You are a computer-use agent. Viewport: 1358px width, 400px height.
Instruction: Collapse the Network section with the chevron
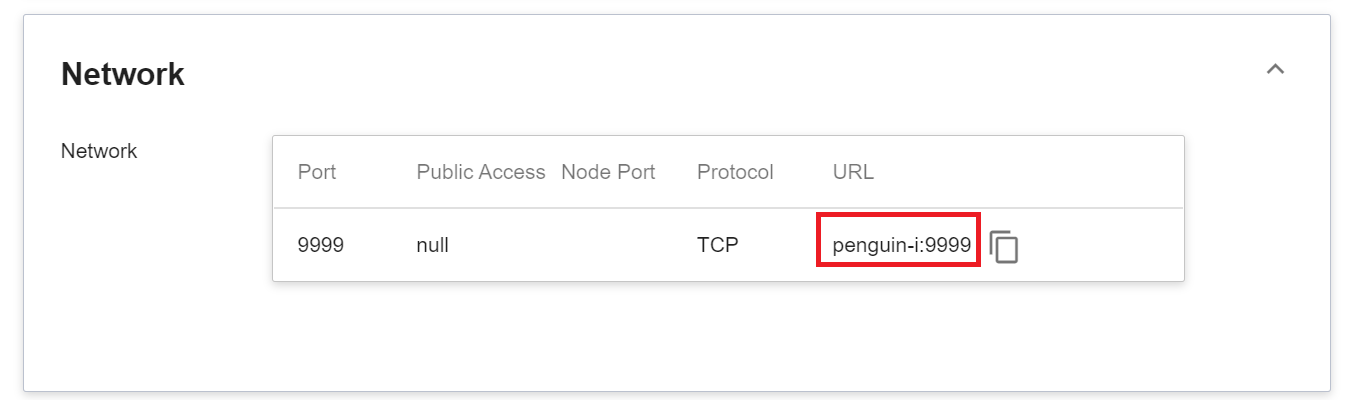(1275, 70)
